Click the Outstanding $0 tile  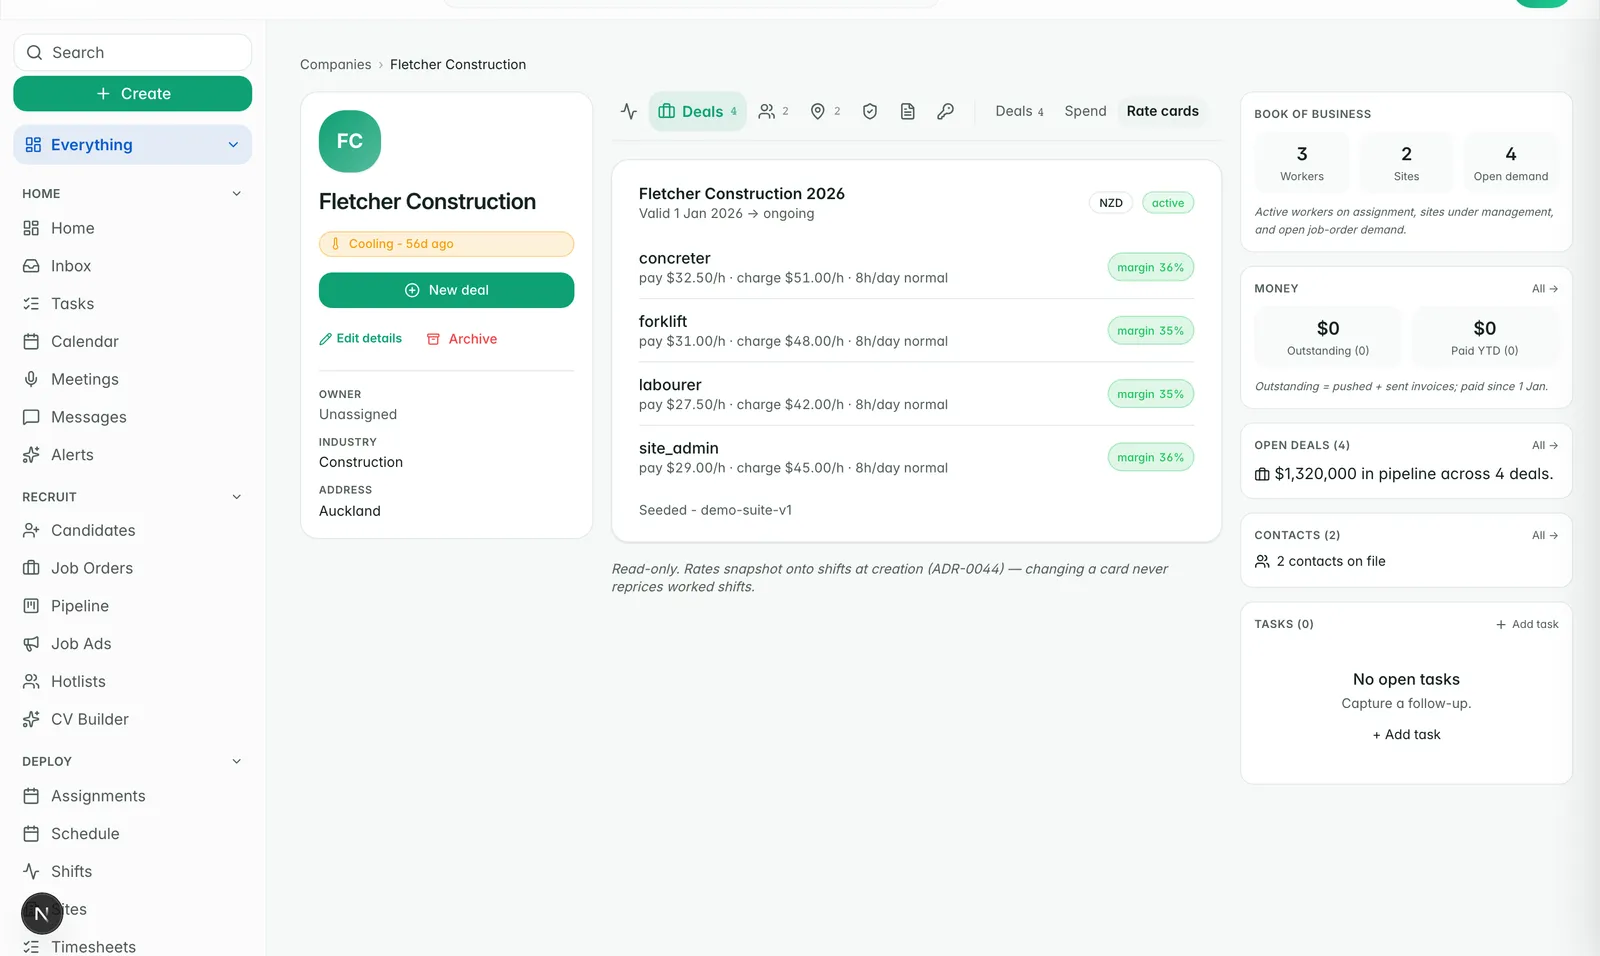click(x=1328, y=337)
